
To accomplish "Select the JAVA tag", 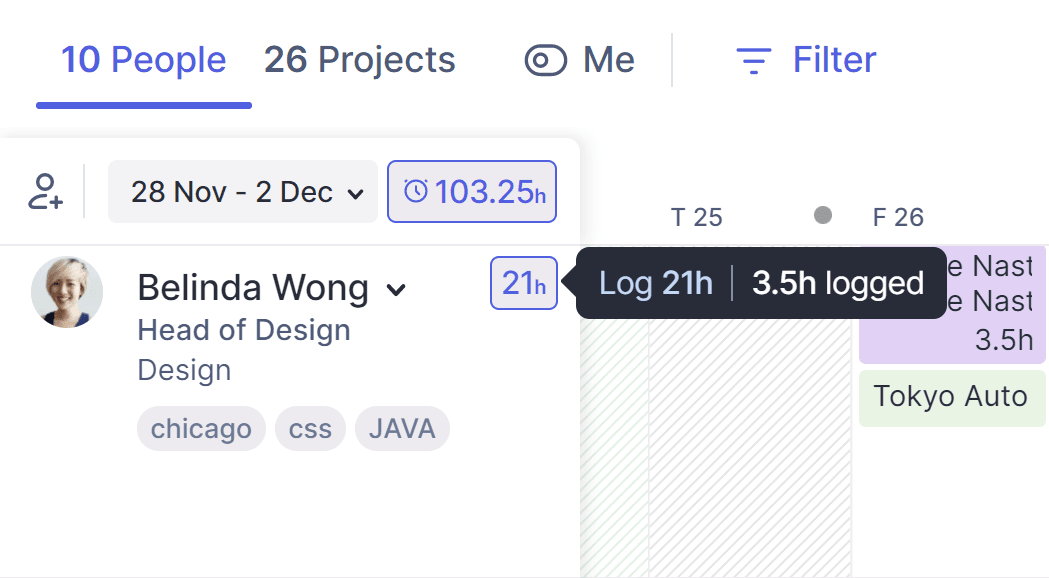I will coord(402,429).
